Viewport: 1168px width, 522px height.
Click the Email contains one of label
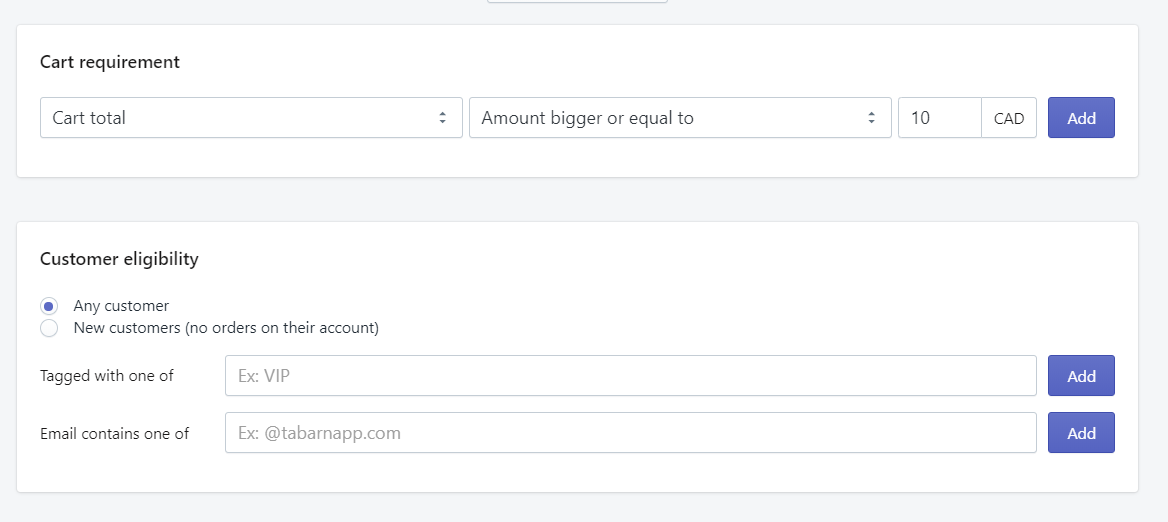pos(115,434)
